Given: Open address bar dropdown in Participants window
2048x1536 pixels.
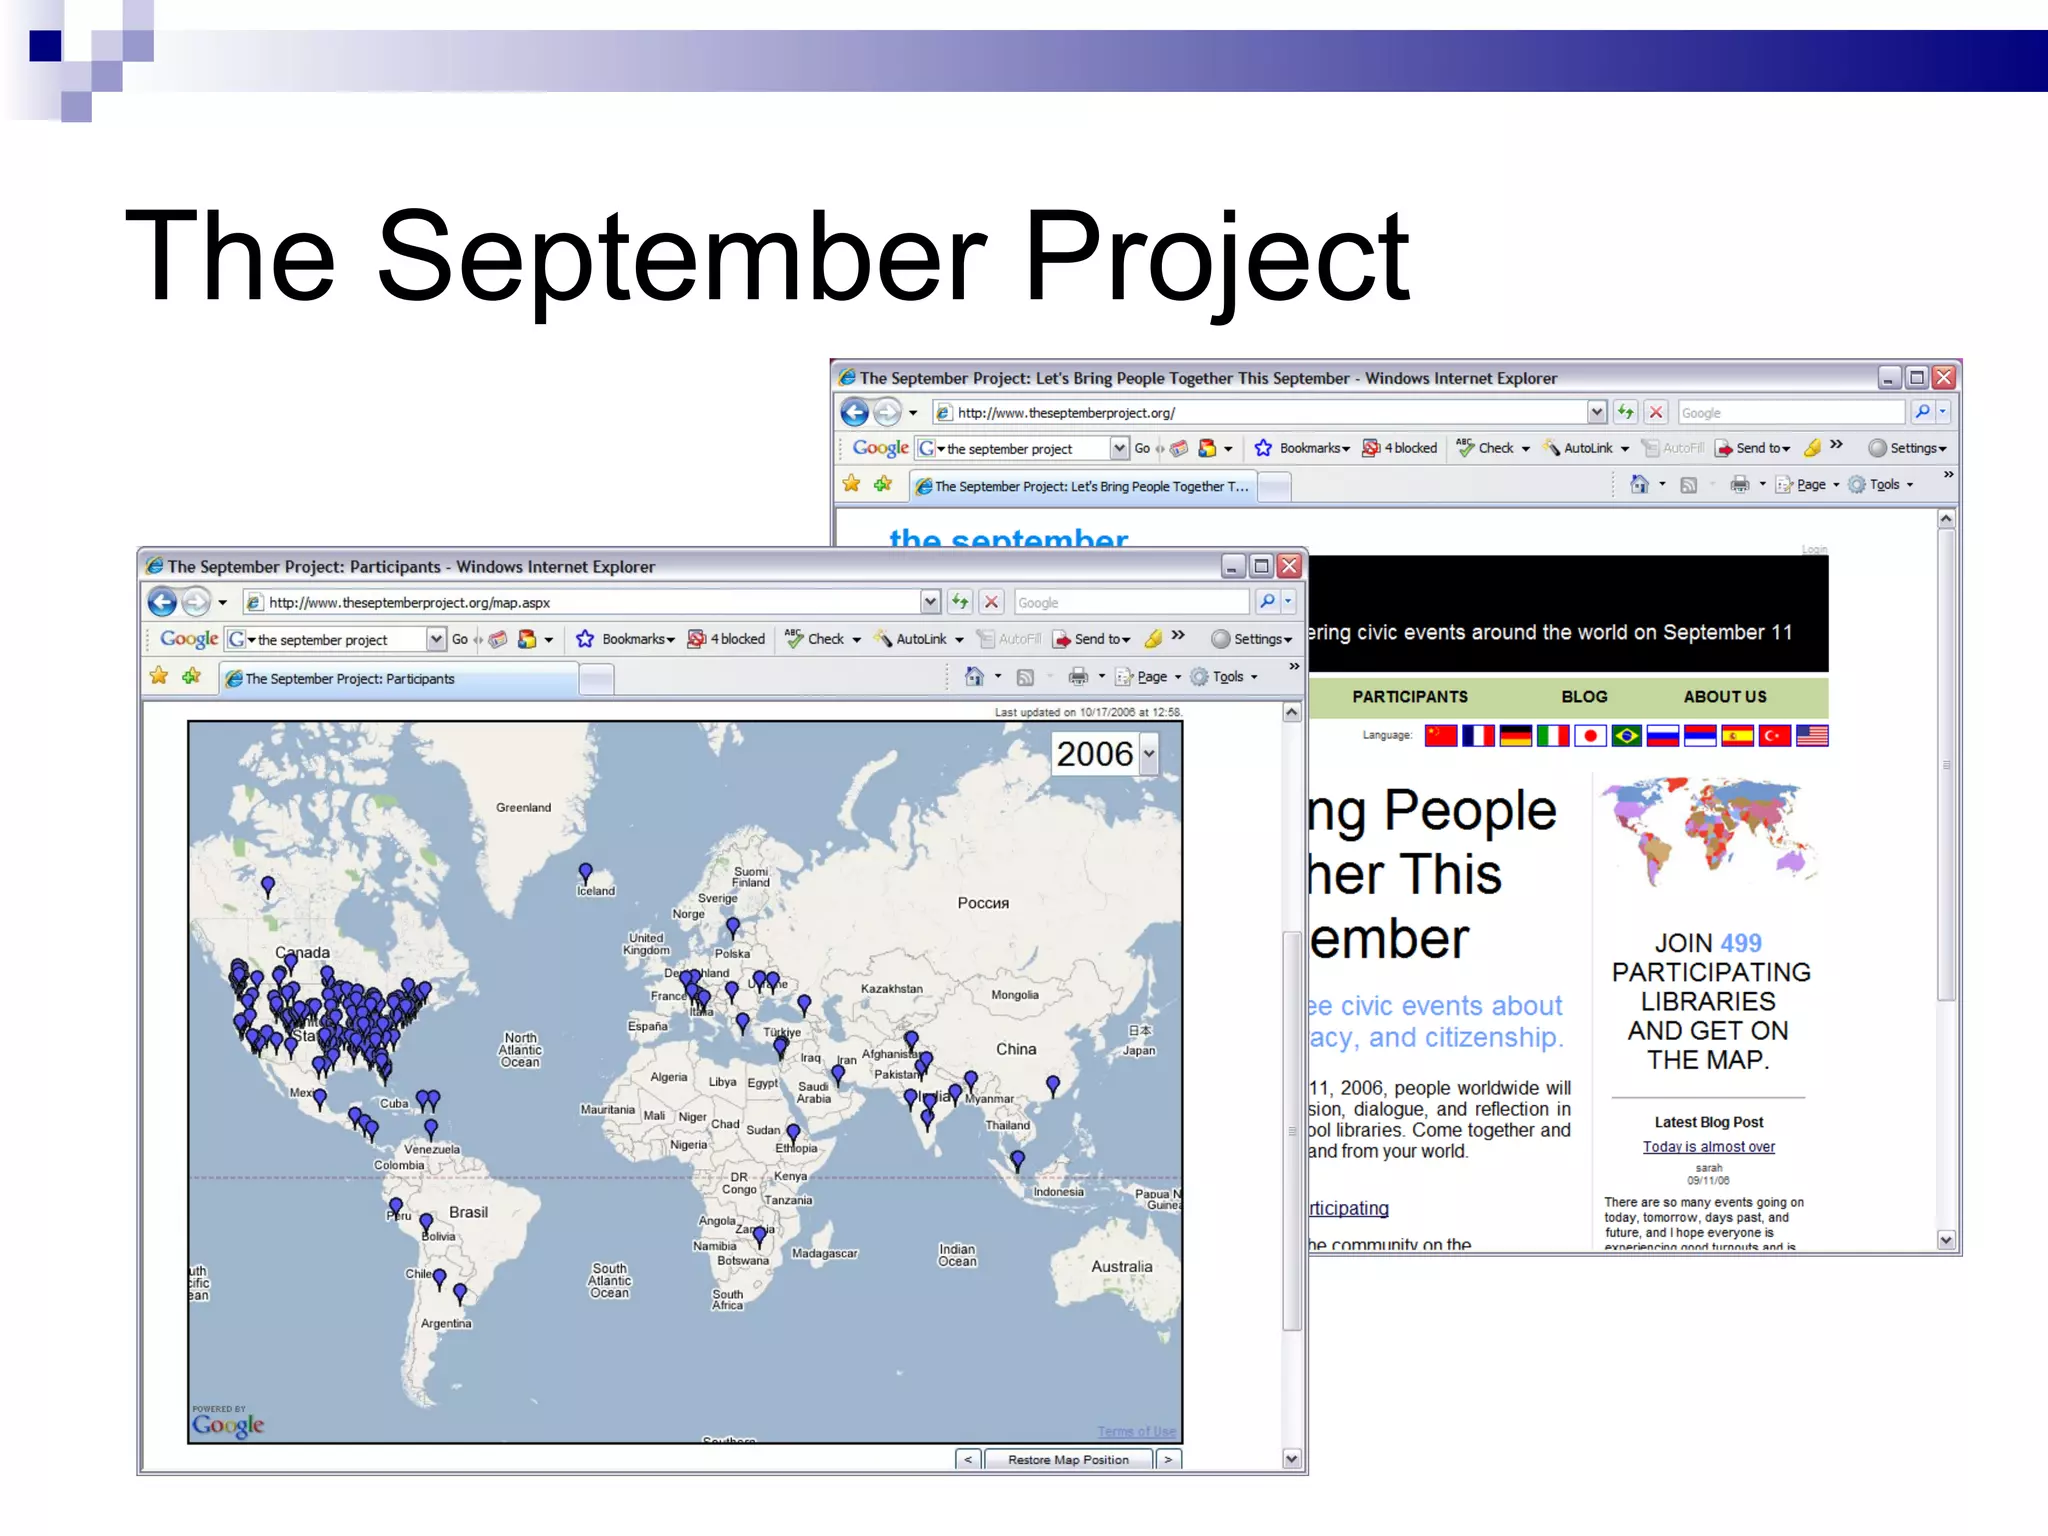Looking at the screenshot, I should tap(930, 602).
